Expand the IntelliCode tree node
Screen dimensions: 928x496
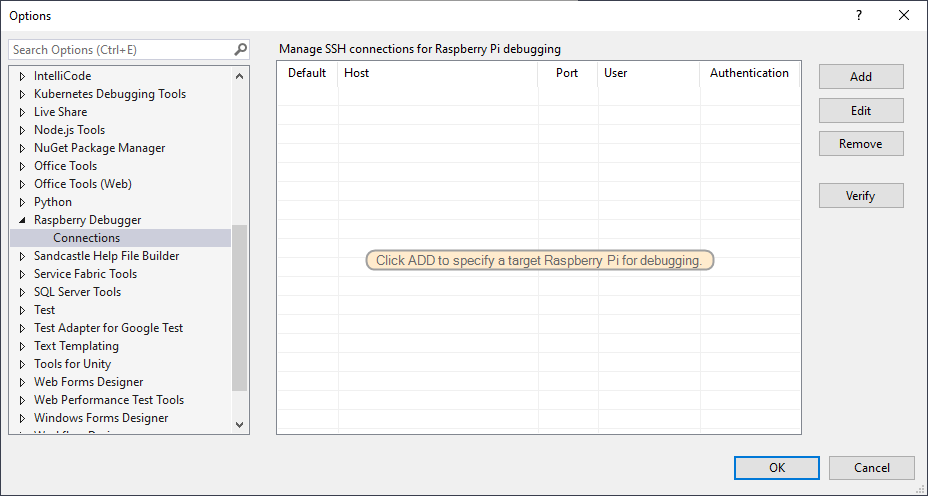point(22,76)
